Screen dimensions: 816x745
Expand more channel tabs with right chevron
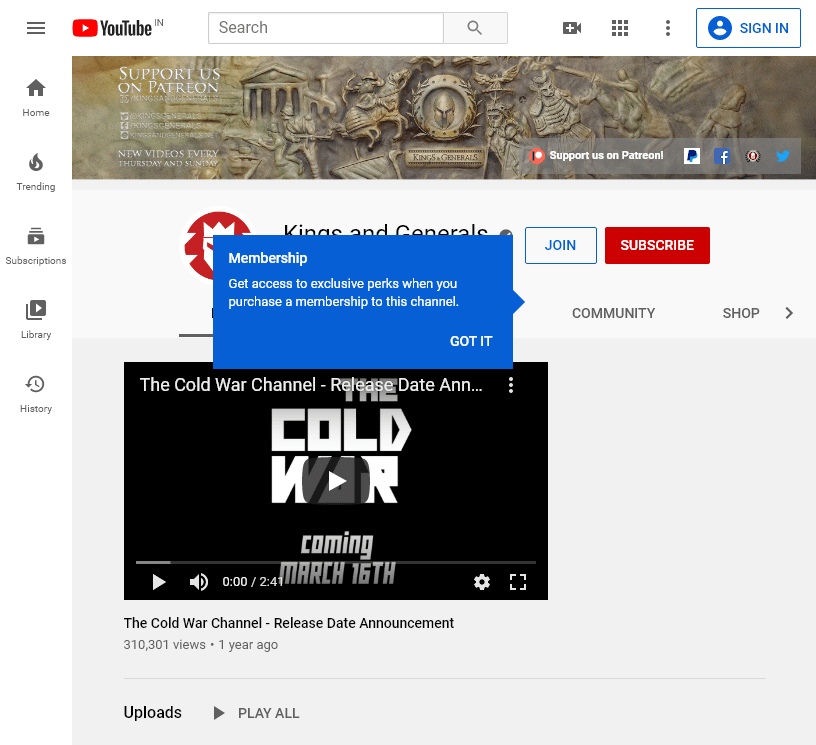point(789,313)
